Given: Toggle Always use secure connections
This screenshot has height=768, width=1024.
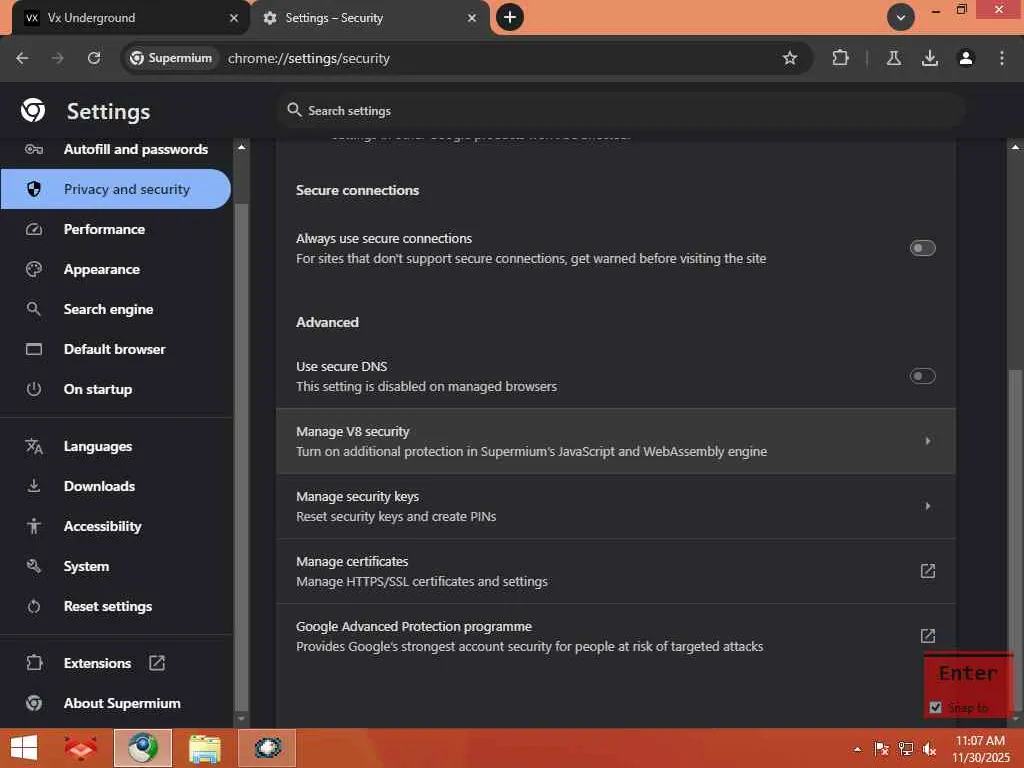Looking at the screenshot, I should [x=922, y=248].
